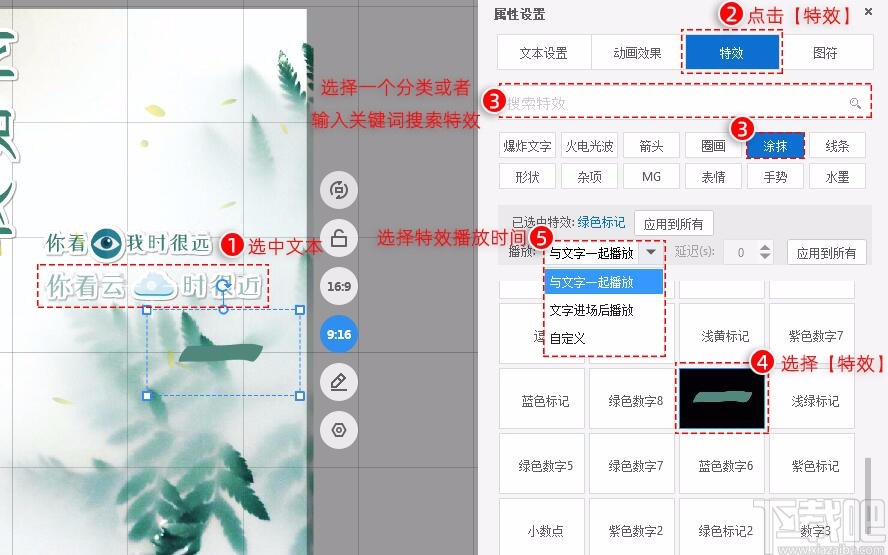Expand the 播放 dropdown arrow
The width and height of the screenshot is (888, 555).
pos(651,252)
